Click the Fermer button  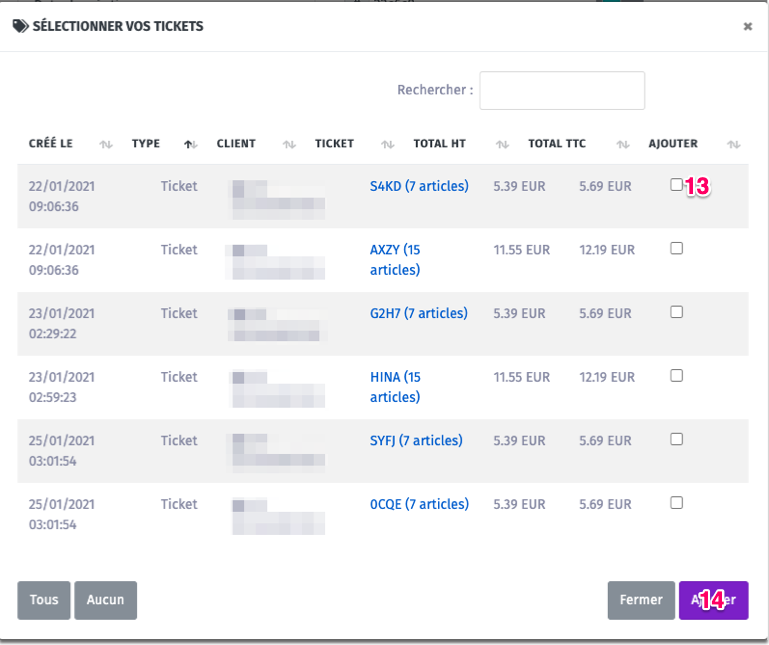point(641,600)
